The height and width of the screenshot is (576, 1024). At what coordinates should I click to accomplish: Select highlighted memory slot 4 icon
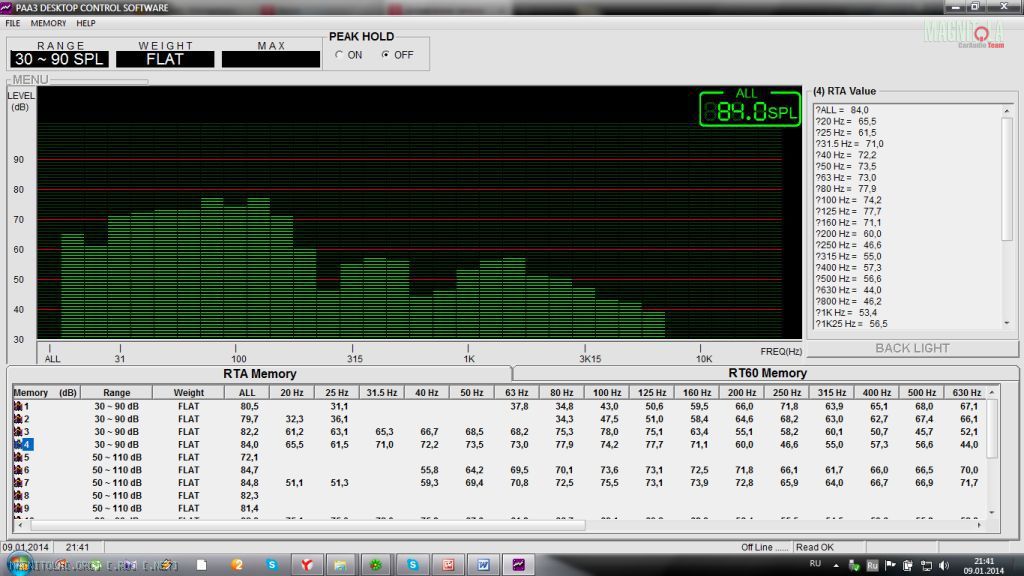(x=18, y=445)
